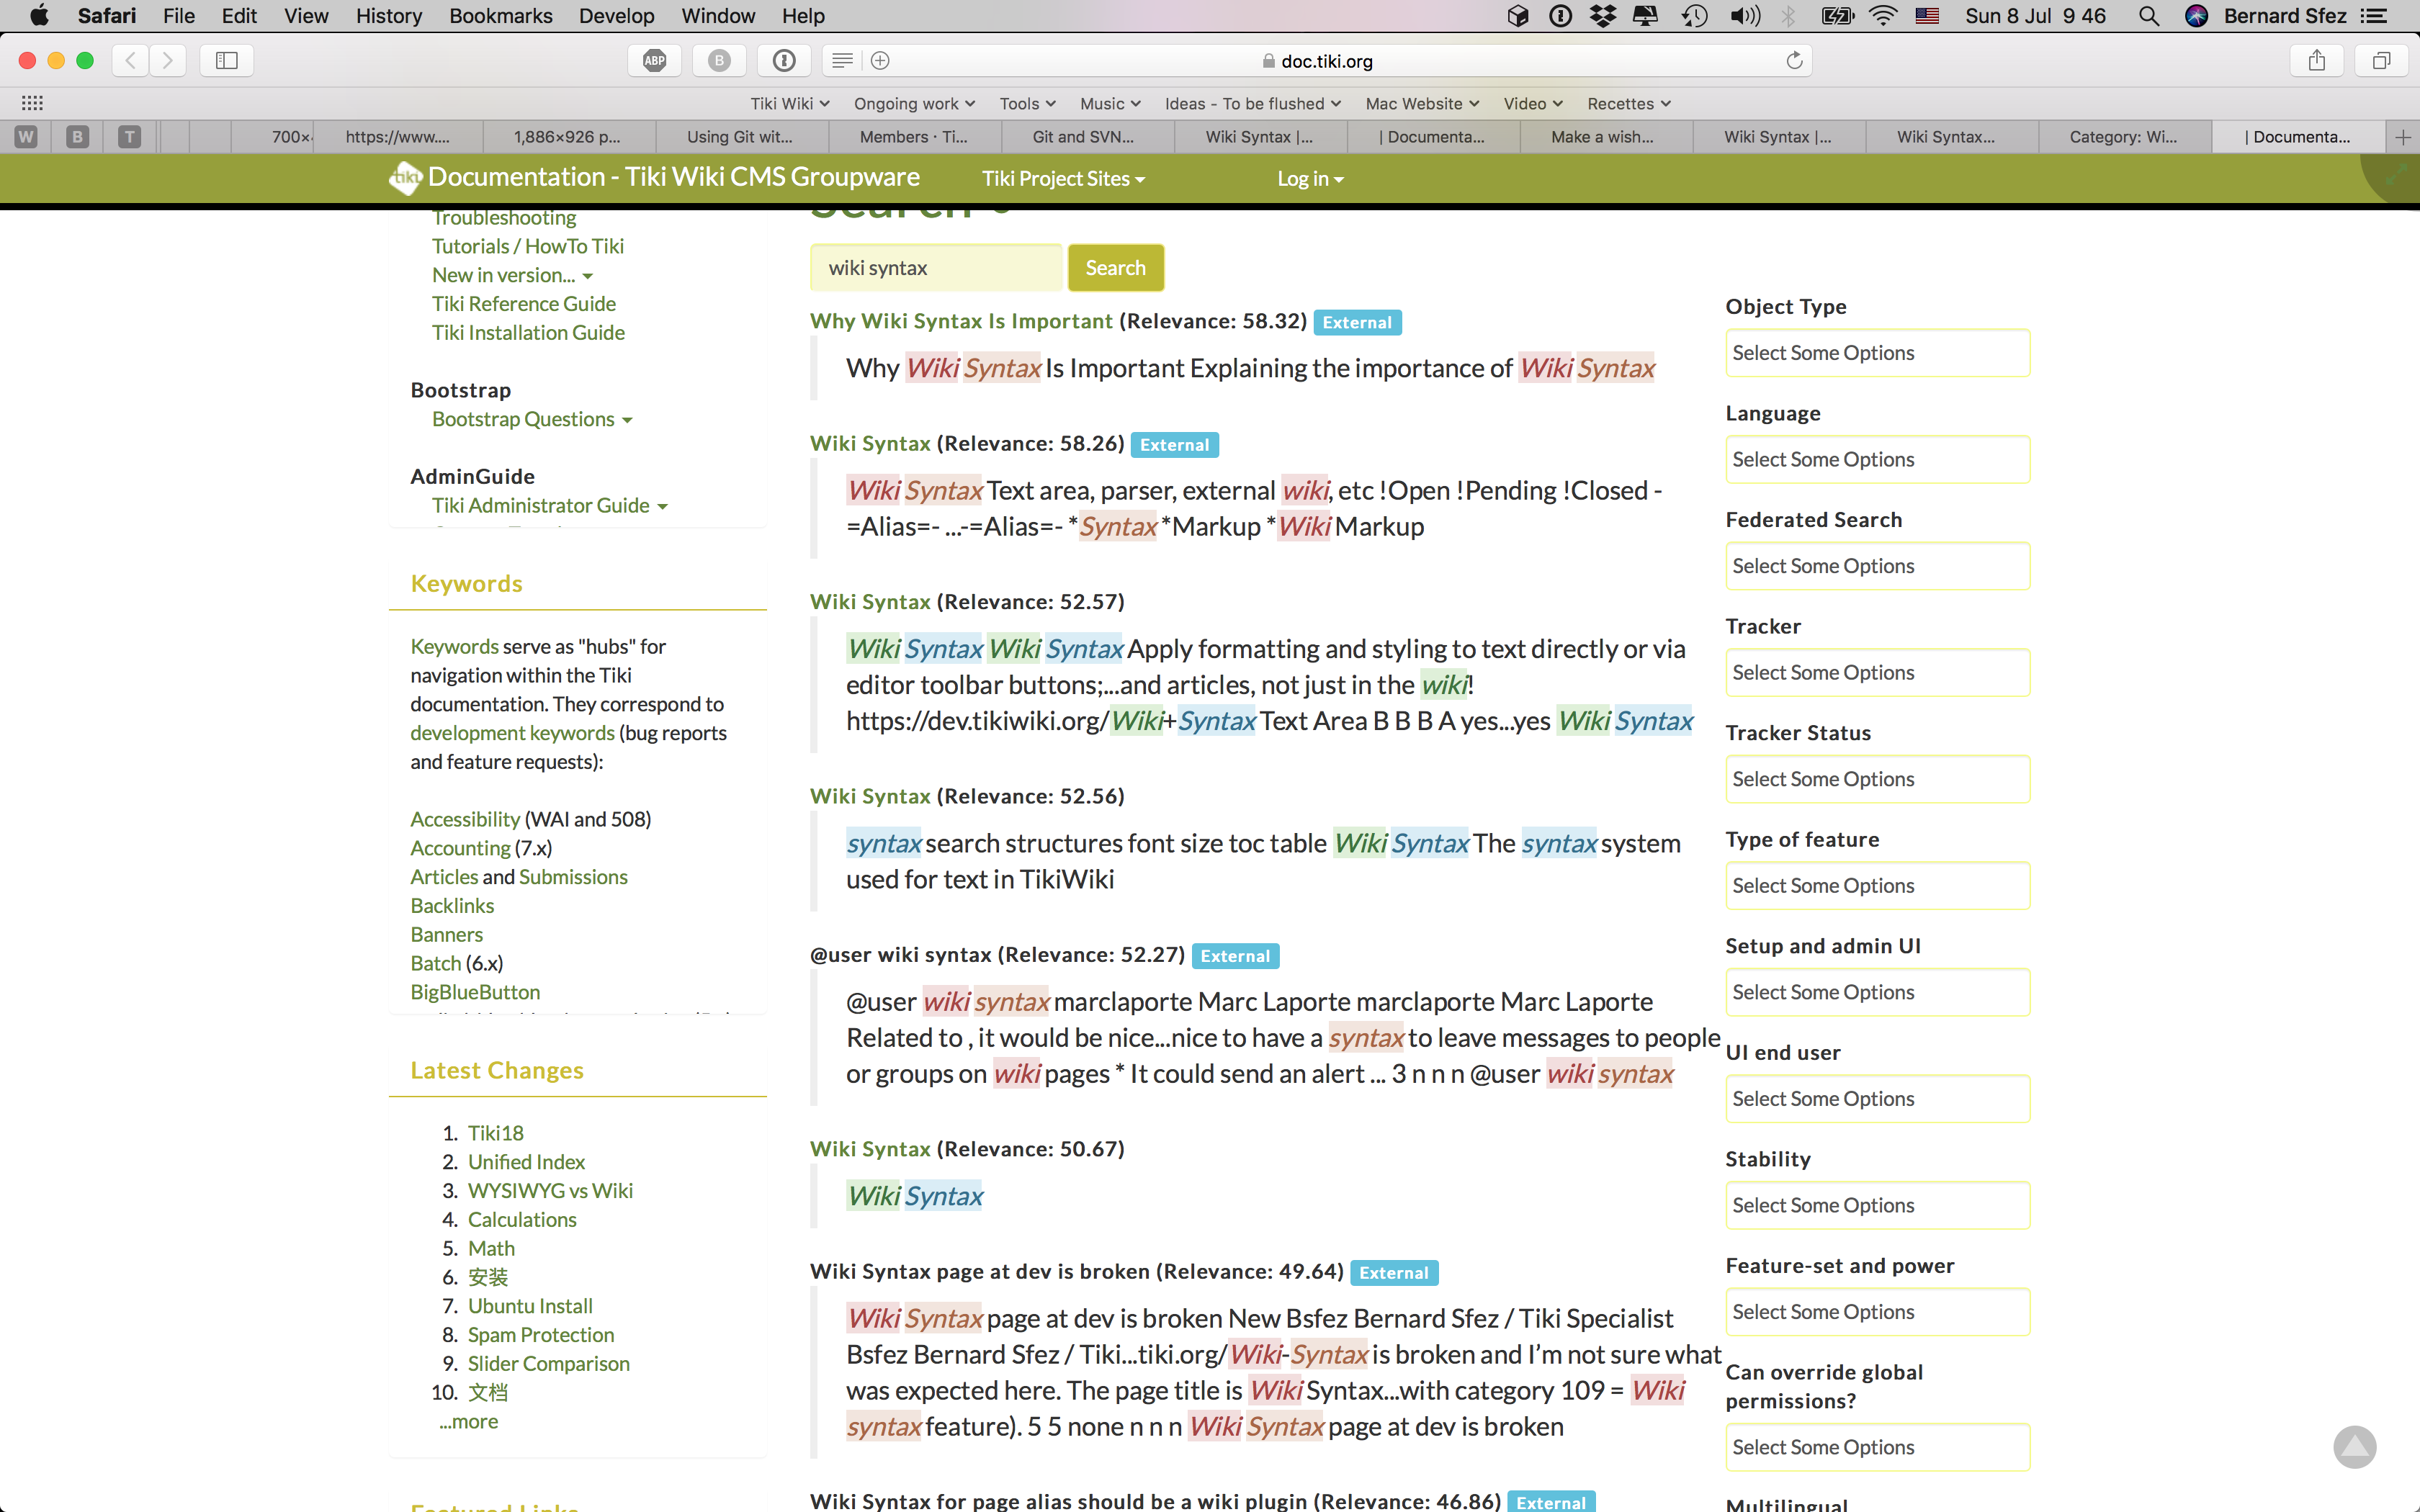Open the Unified Index latest change
2420x1512 pixels.
coord(526,1162)
